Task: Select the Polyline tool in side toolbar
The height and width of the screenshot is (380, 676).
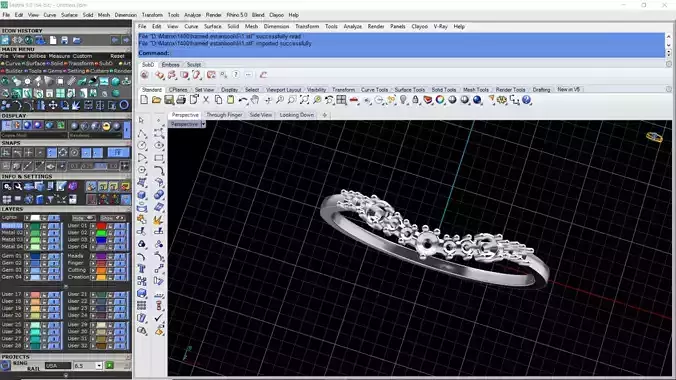Action: [142, 133]
